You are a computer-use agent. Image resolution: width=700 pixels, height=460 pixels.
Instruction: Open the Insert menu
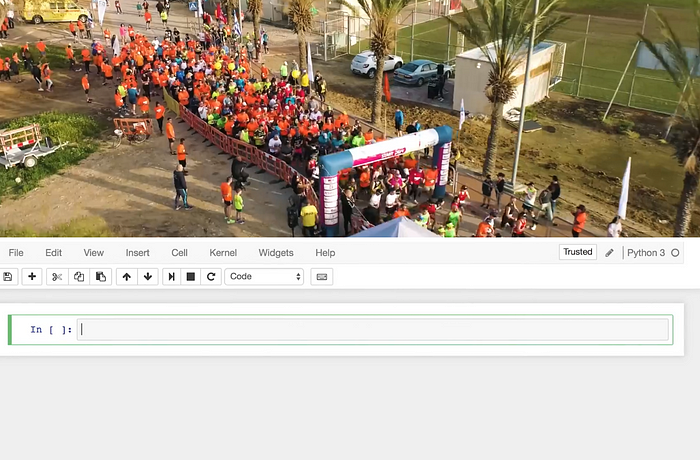click(138, 253)
